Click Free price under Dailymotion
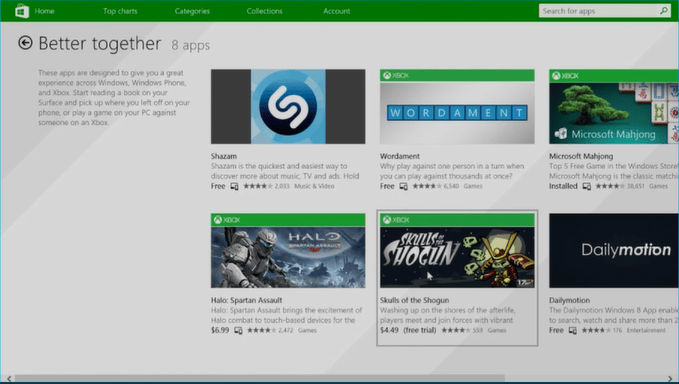The width and height of the screenshot is (679, 384). [x=556, y=330]
